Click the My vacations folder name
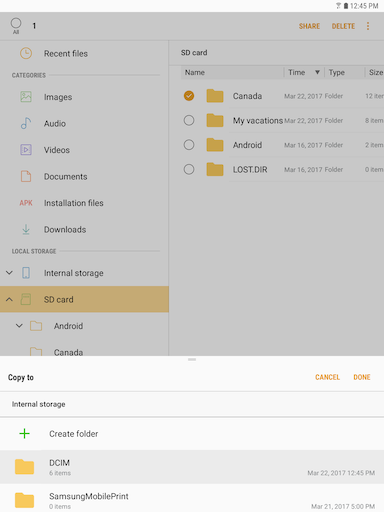 pos(258,120)
